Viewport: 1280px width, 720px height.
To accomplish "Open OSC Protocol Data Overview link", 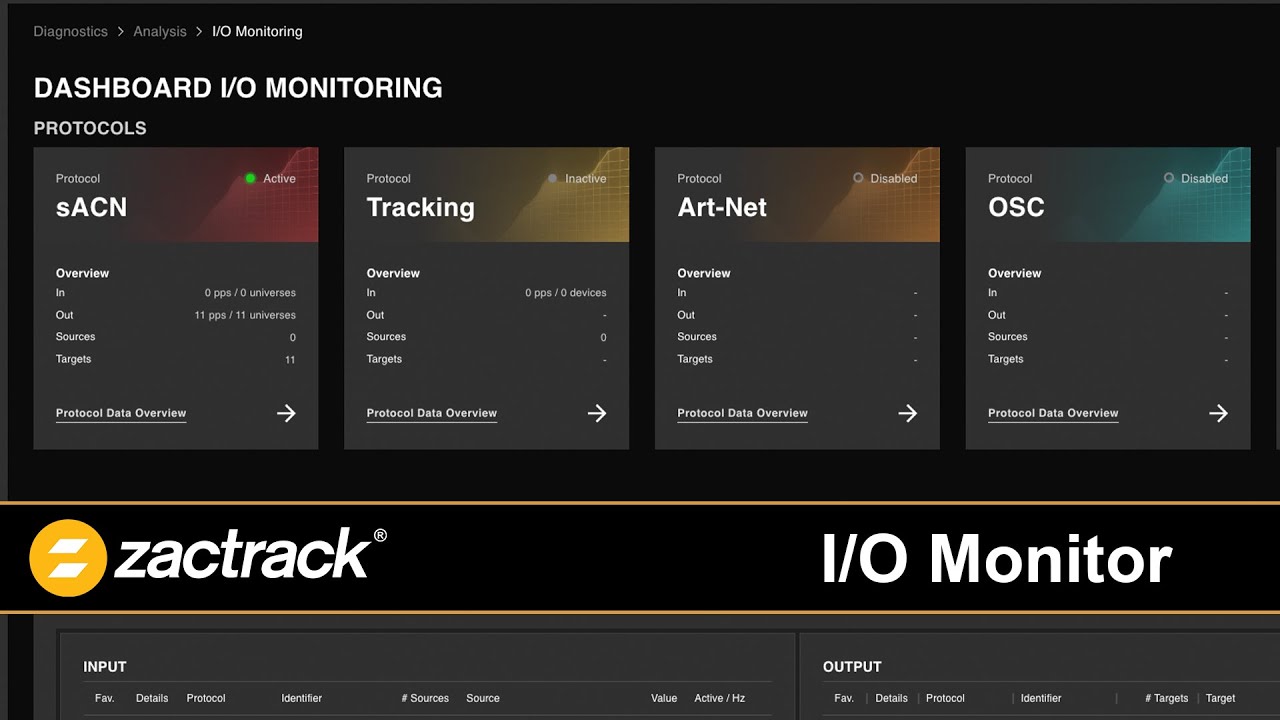I will (x=1053, y=413).
